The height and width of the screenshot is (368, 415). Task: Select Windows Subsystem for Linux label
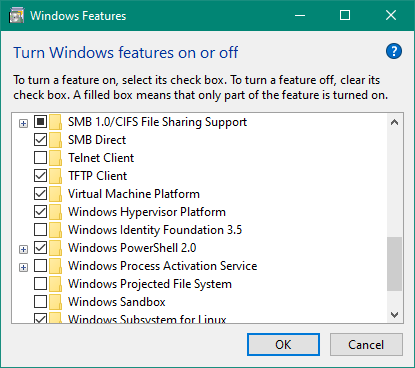147,319
